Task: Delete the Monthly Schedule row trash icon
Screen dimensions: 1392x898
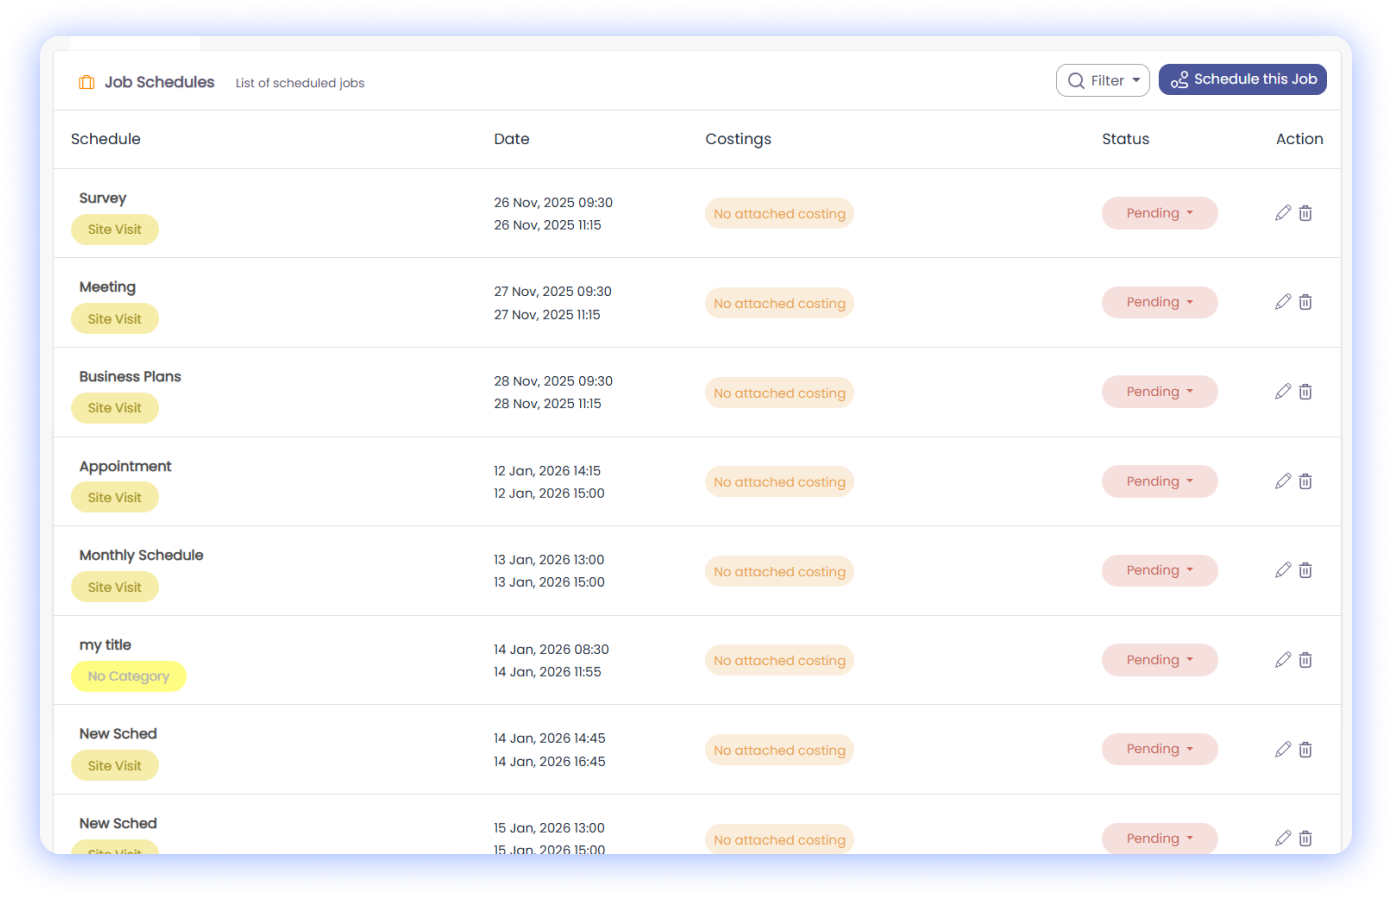Action: [x=1305, y=570]
